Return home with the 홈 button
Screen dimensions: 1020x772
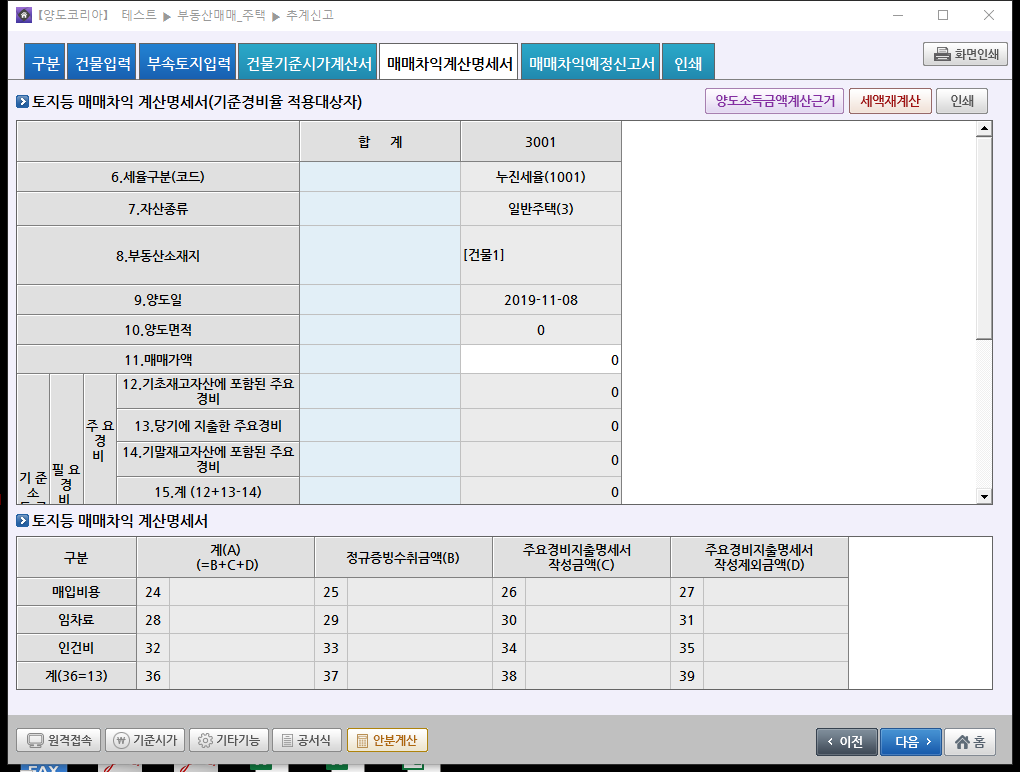[969, 741]
